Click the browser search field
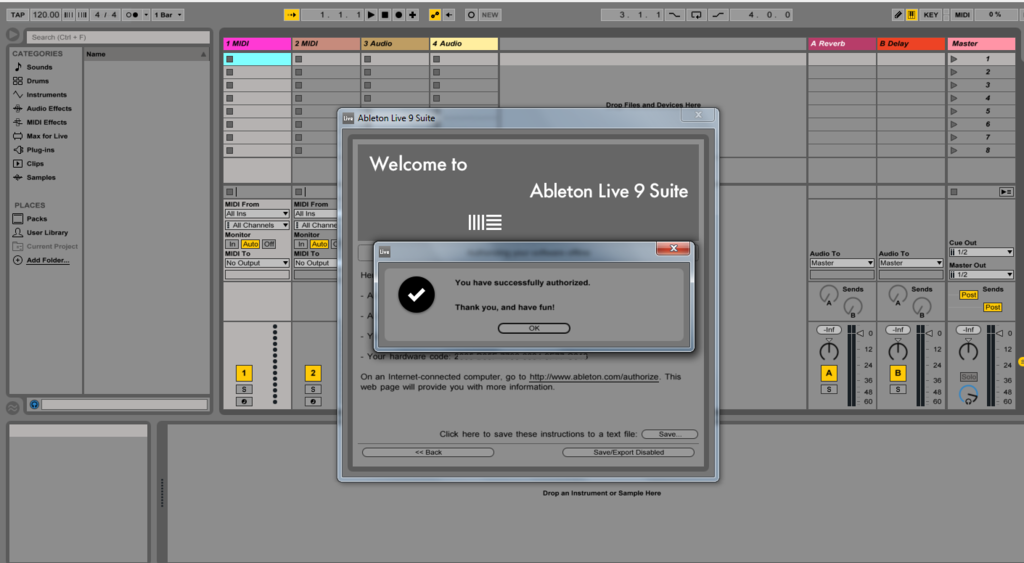The height and width of the screenshot is (563, 1024). click(x=118, y=37)
